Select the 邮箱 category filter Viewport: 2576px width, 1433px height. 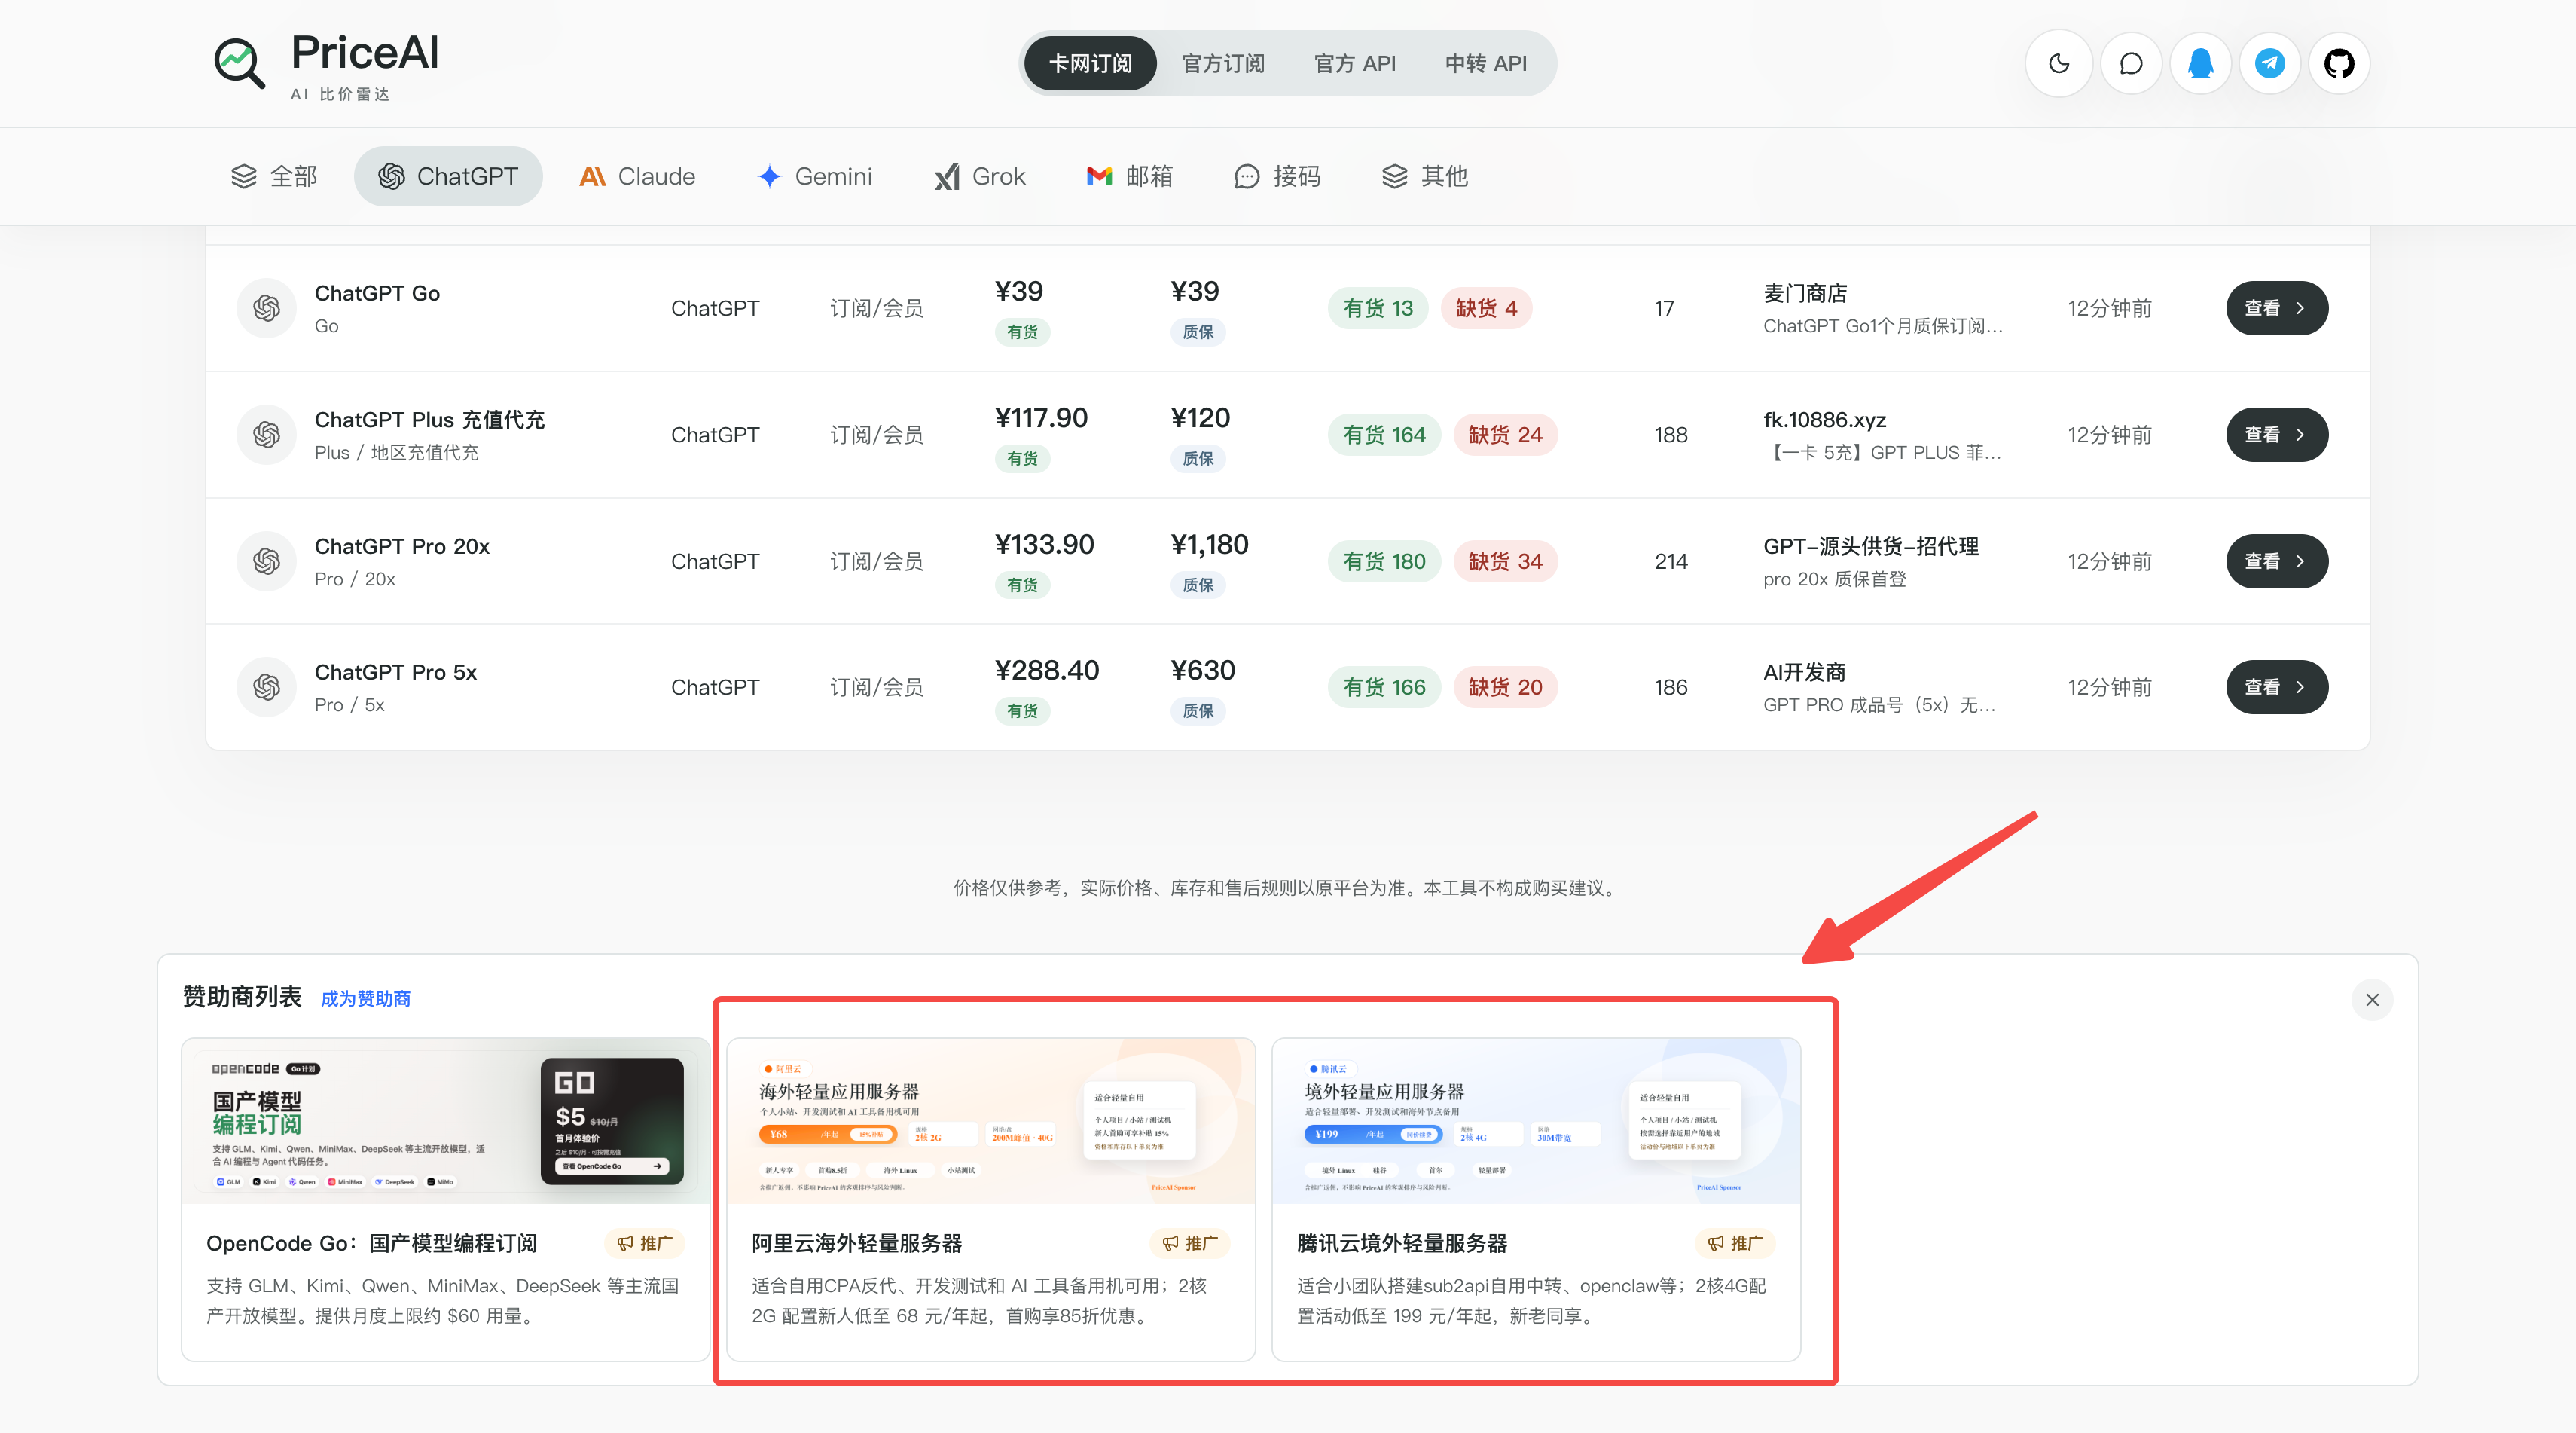point(1129,176)
